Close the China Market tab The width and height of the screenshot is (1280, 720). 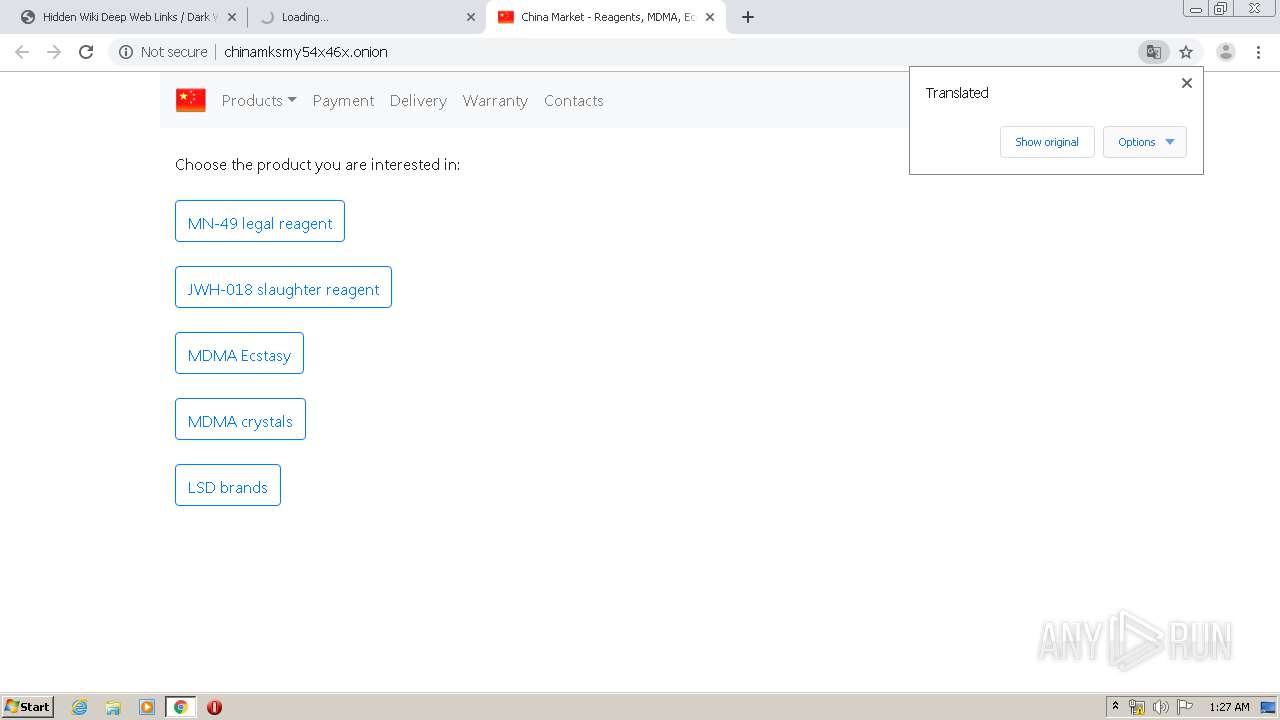[710, 17]
